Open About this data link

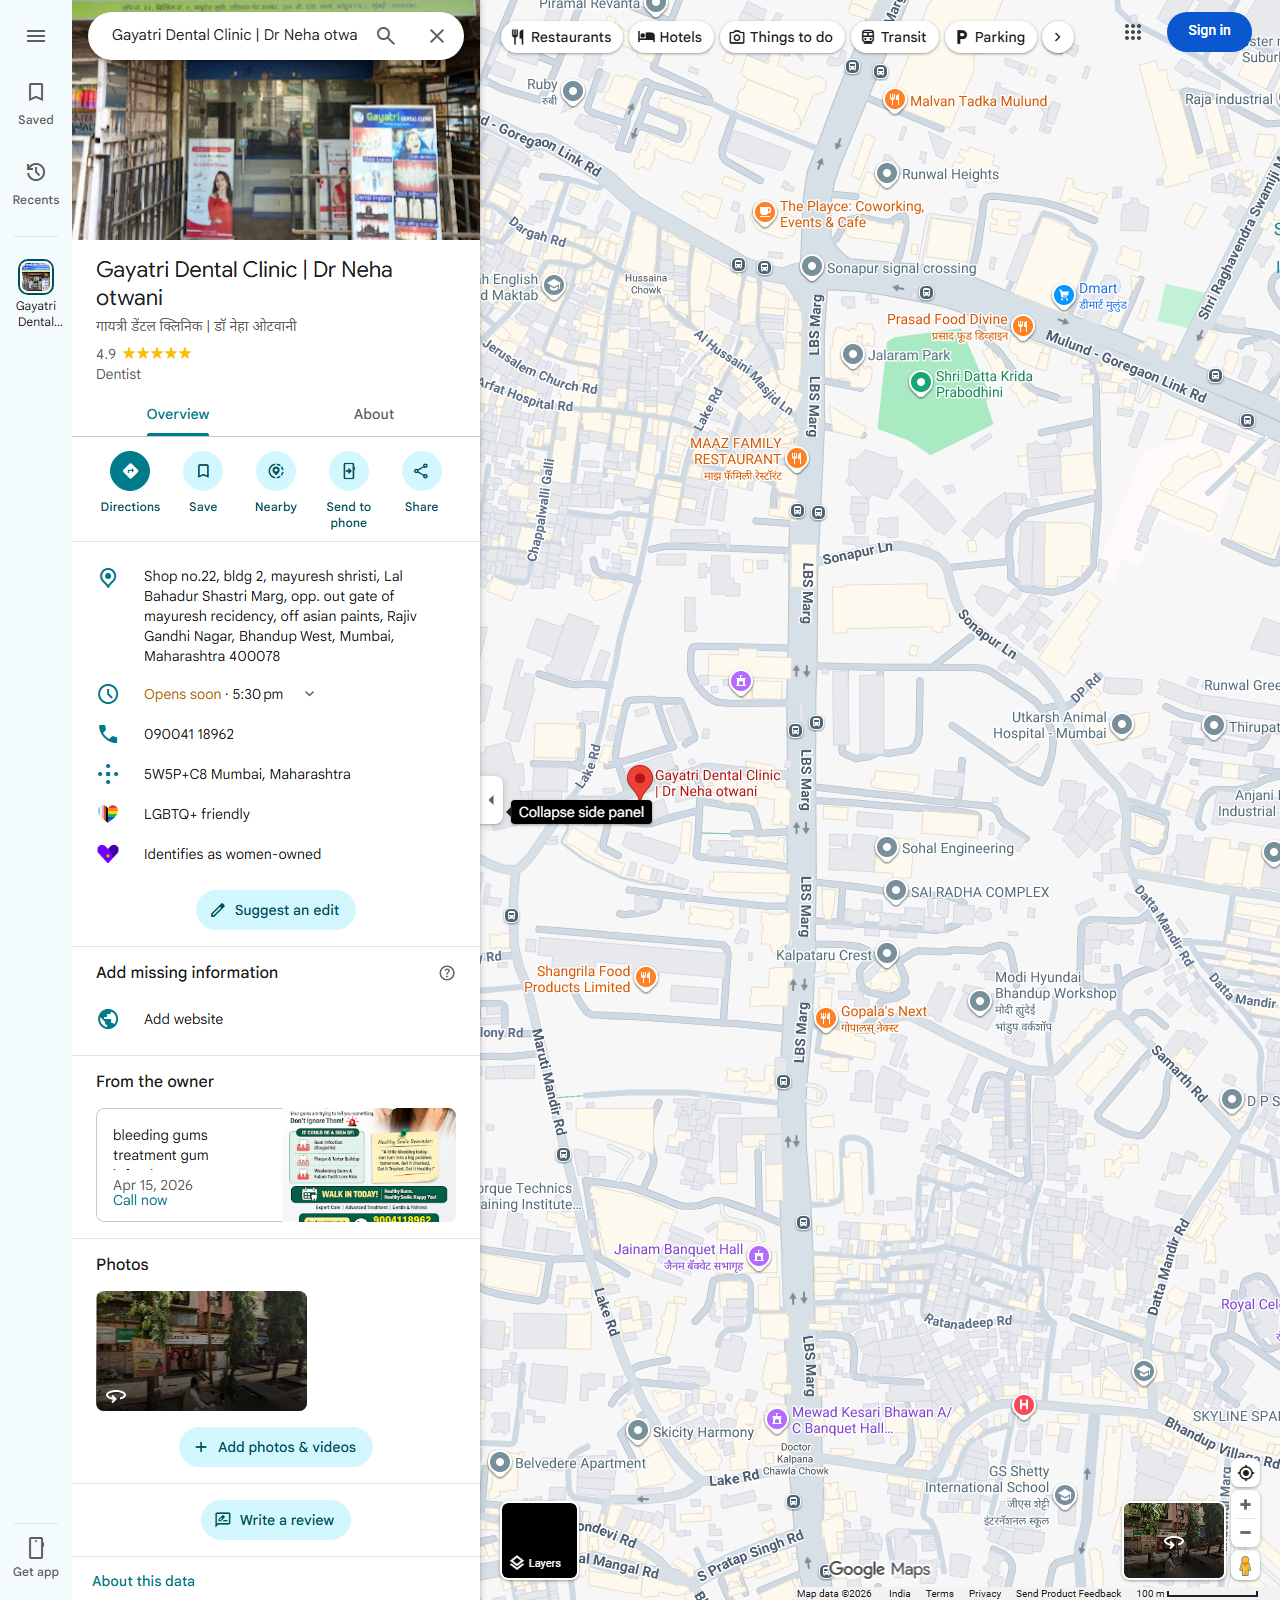click(x=144, y=1581)
